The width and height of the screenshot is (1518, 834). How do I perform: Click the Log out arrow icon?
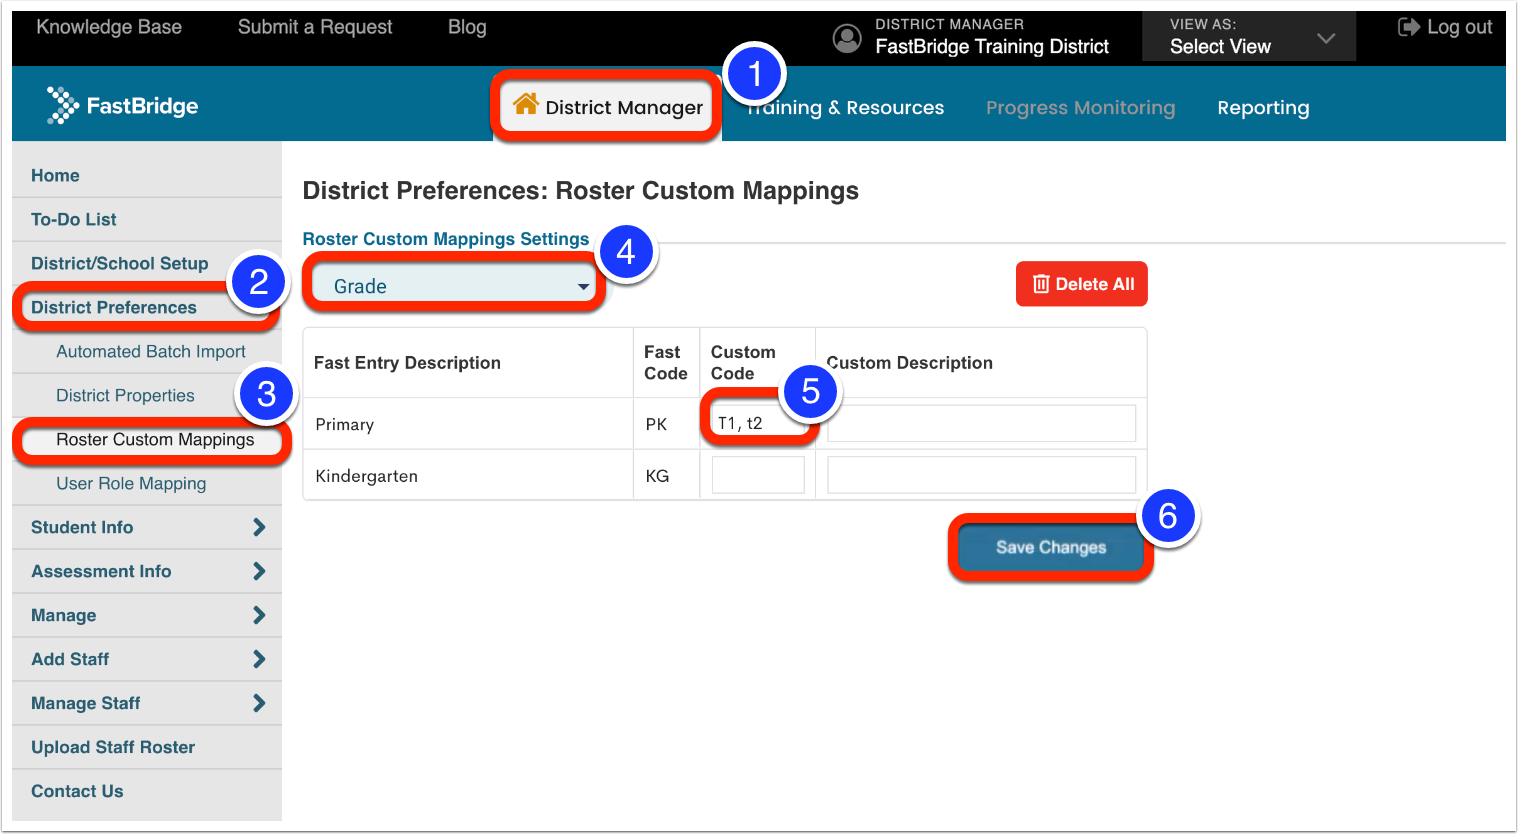[x=1408, y=27]
